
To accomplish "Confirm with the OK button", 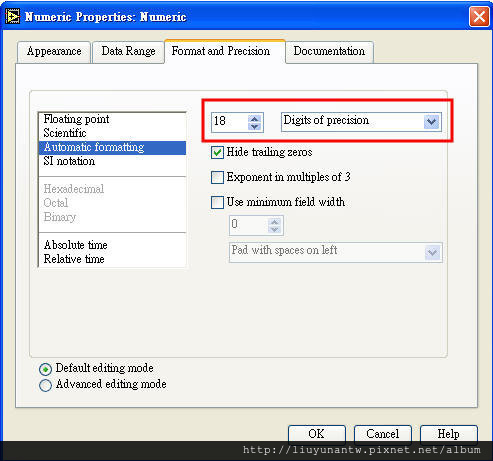I will click(316, 434).
